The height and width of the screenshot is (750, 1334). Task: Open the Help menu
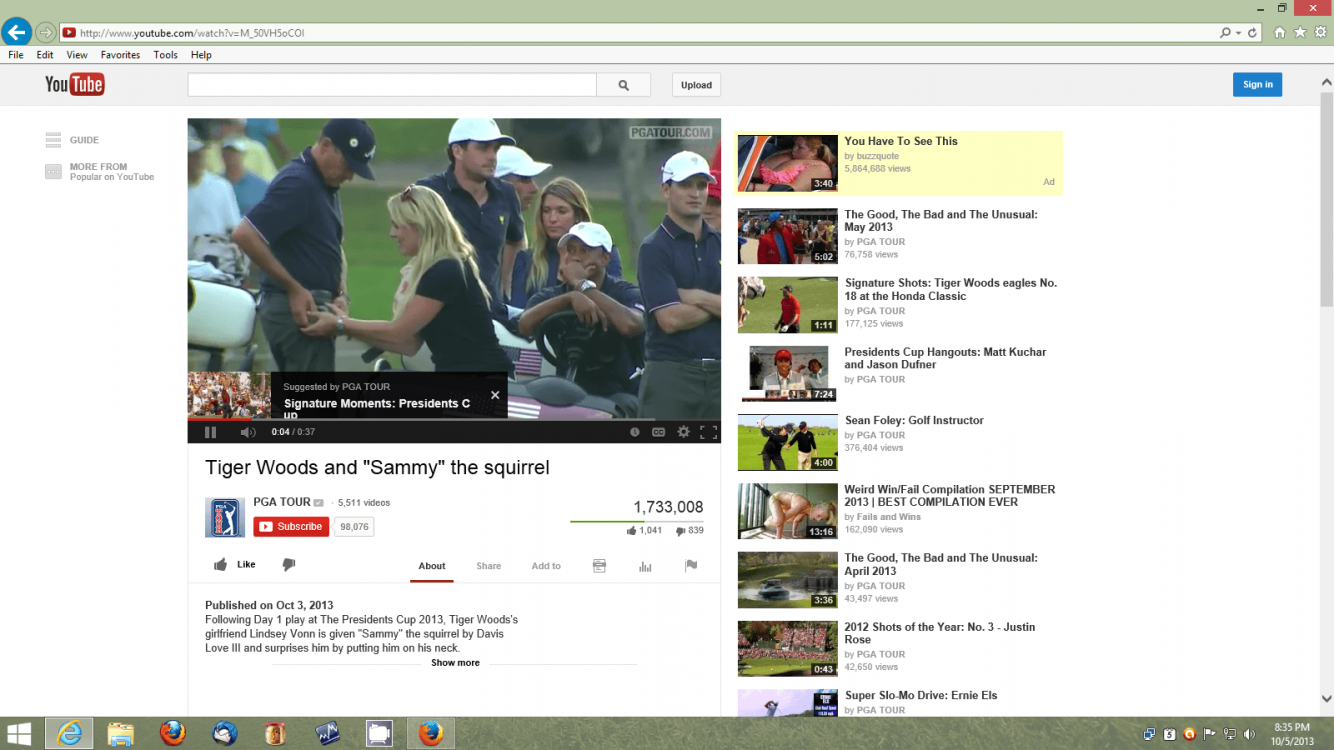pyautogui.click(x=201, y=55)
